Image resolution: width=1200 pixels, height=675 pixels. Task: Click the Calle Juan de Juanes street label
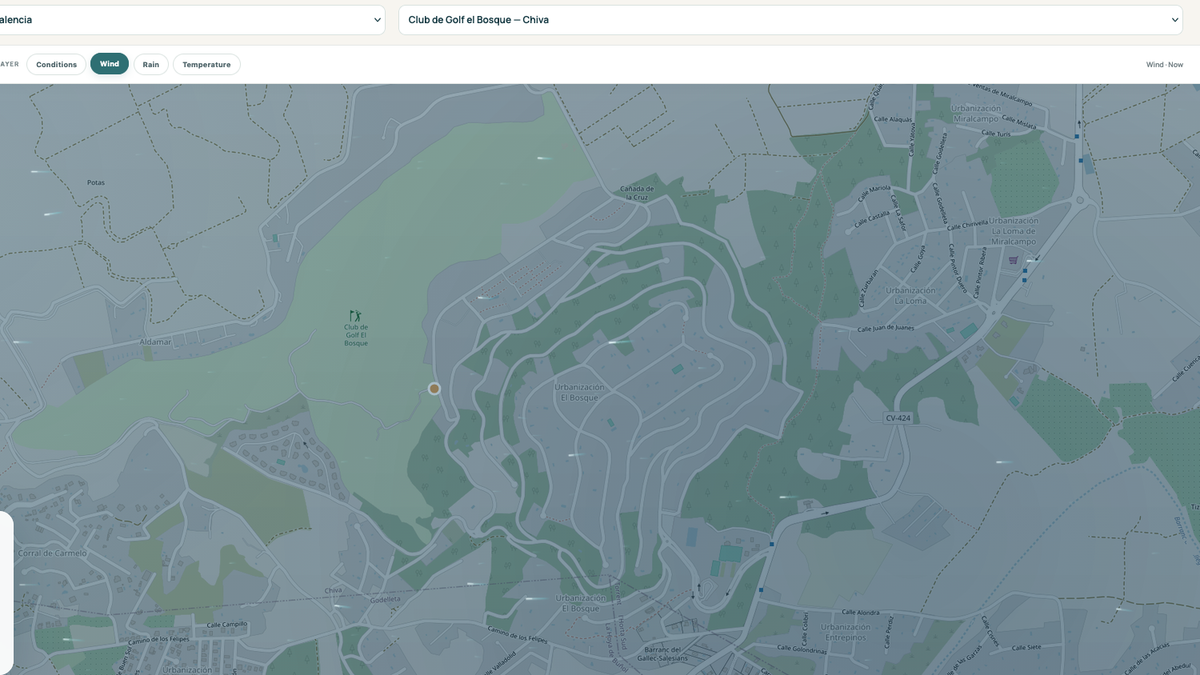[887, 327]
